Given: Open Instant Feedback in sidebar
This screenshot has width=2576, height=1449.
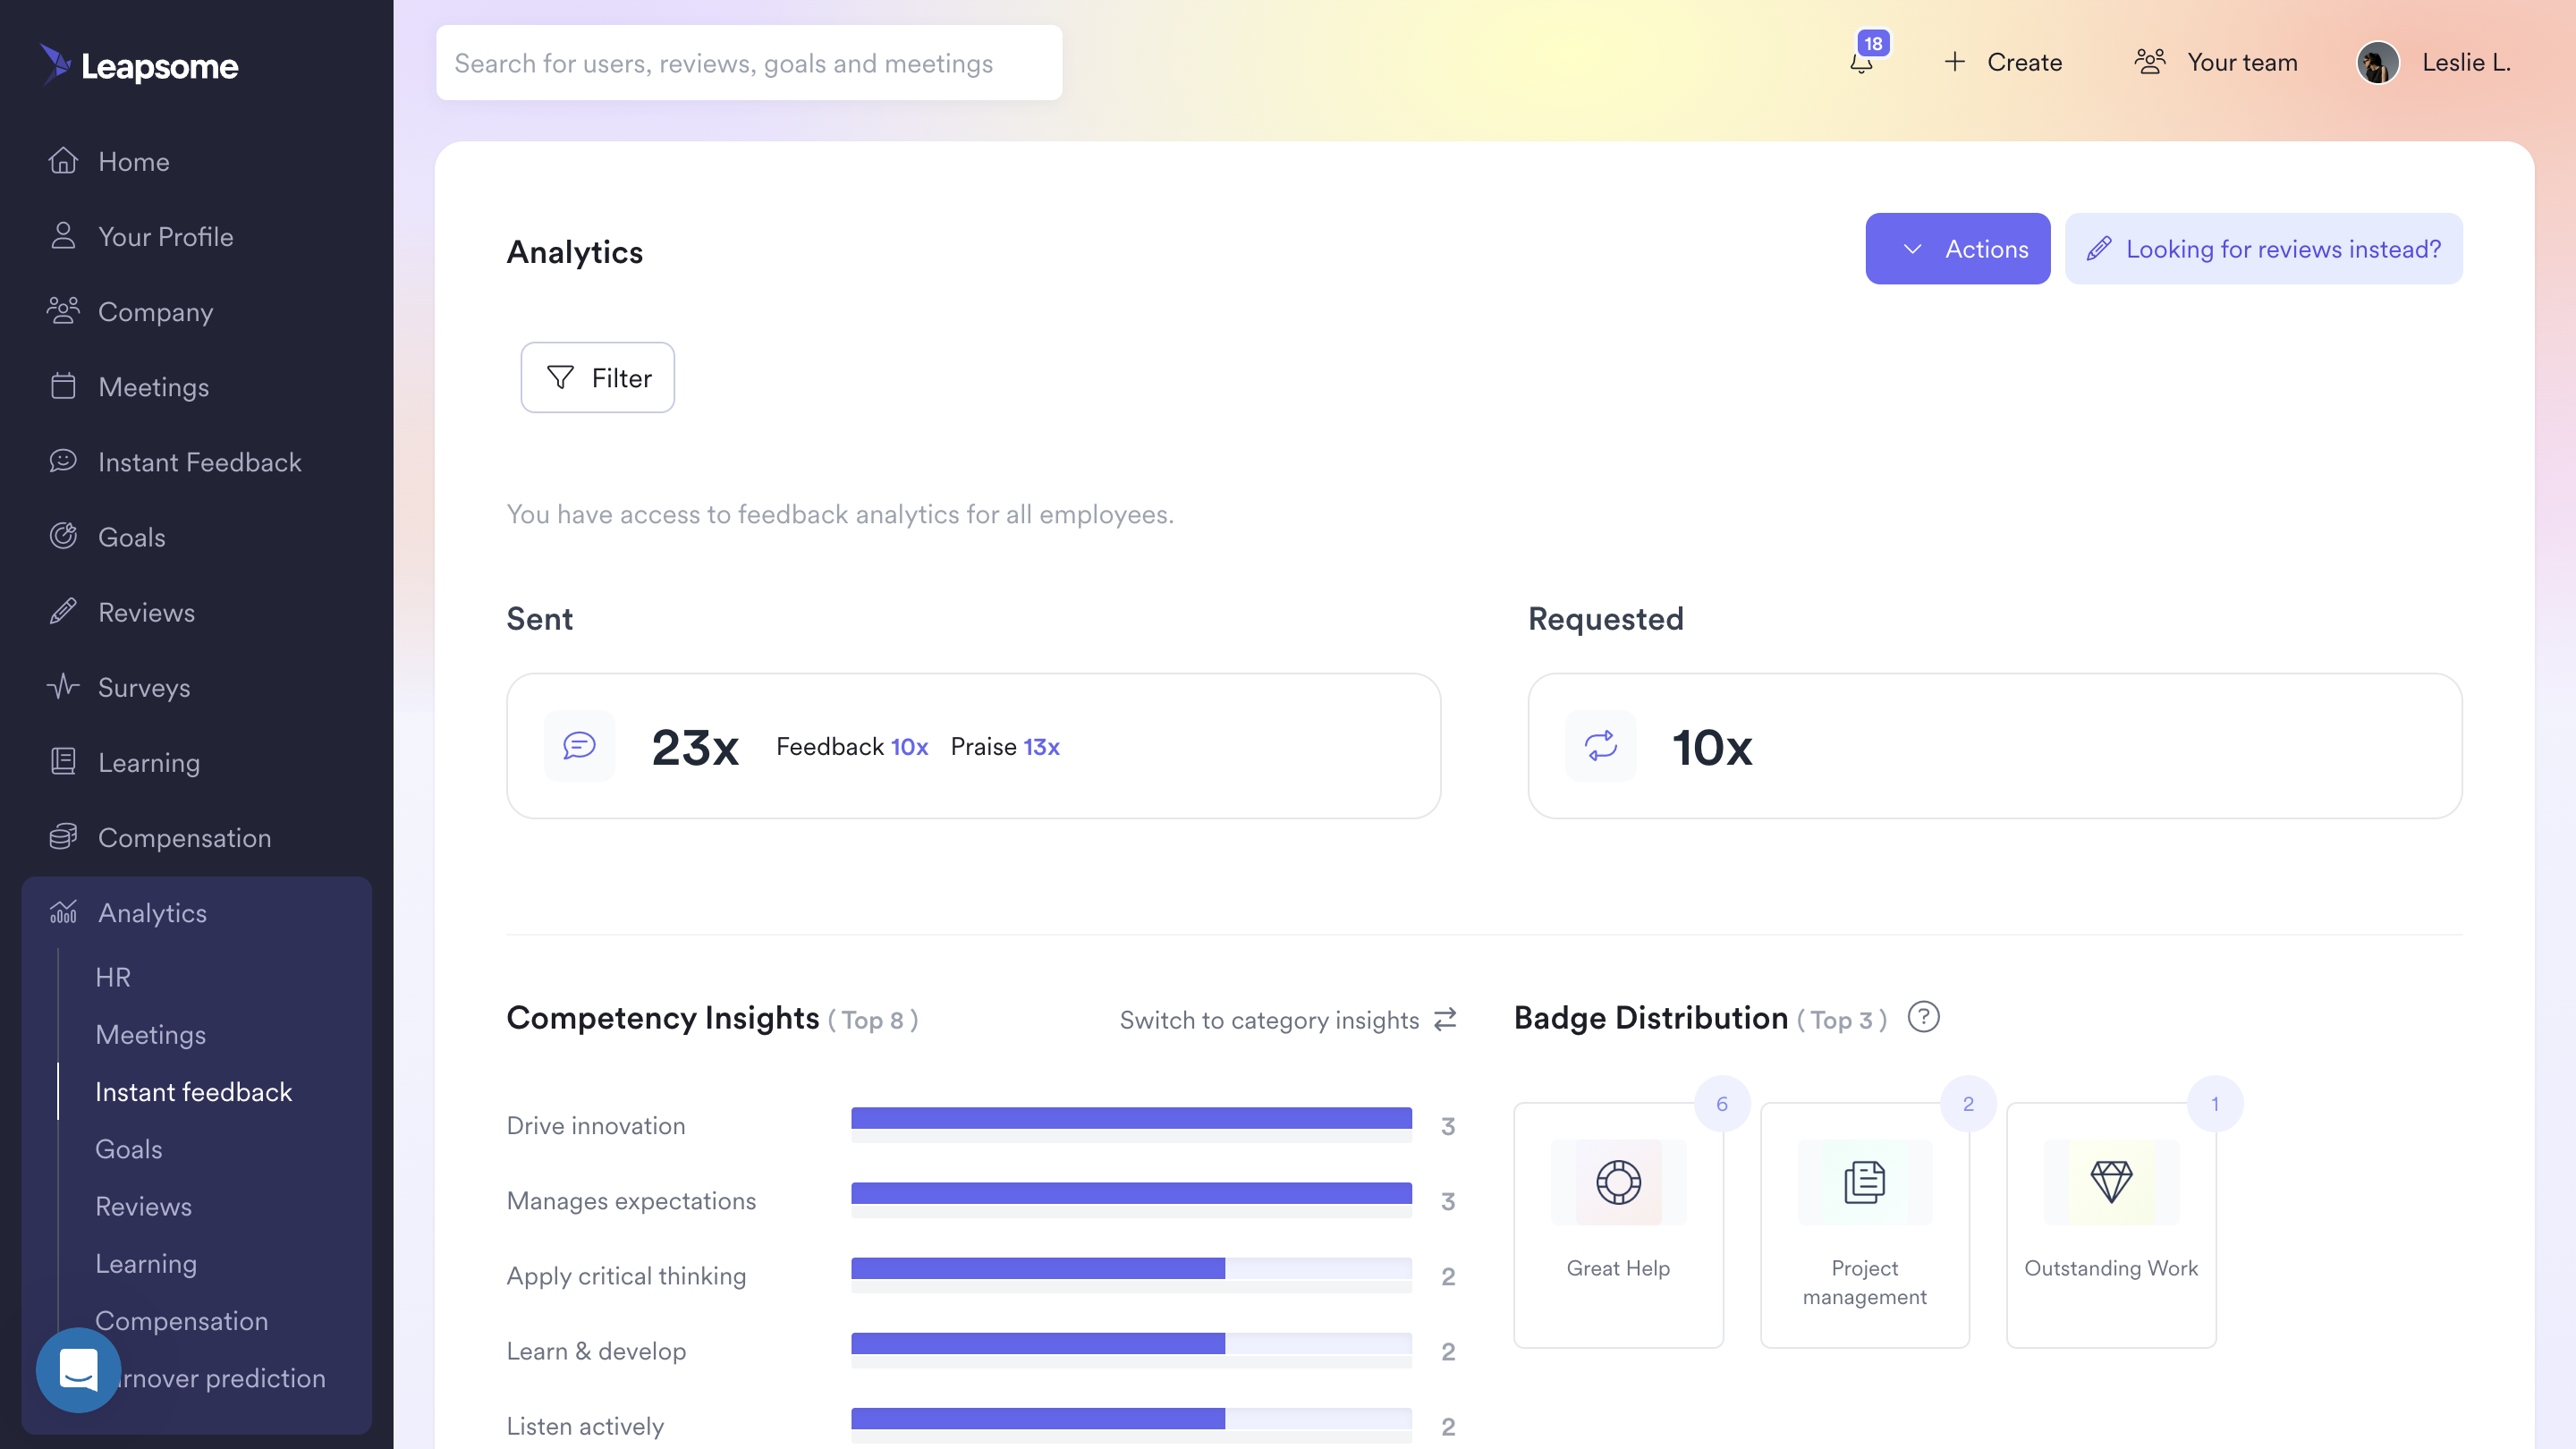Looking at the screenshot, I should (199, 462).
